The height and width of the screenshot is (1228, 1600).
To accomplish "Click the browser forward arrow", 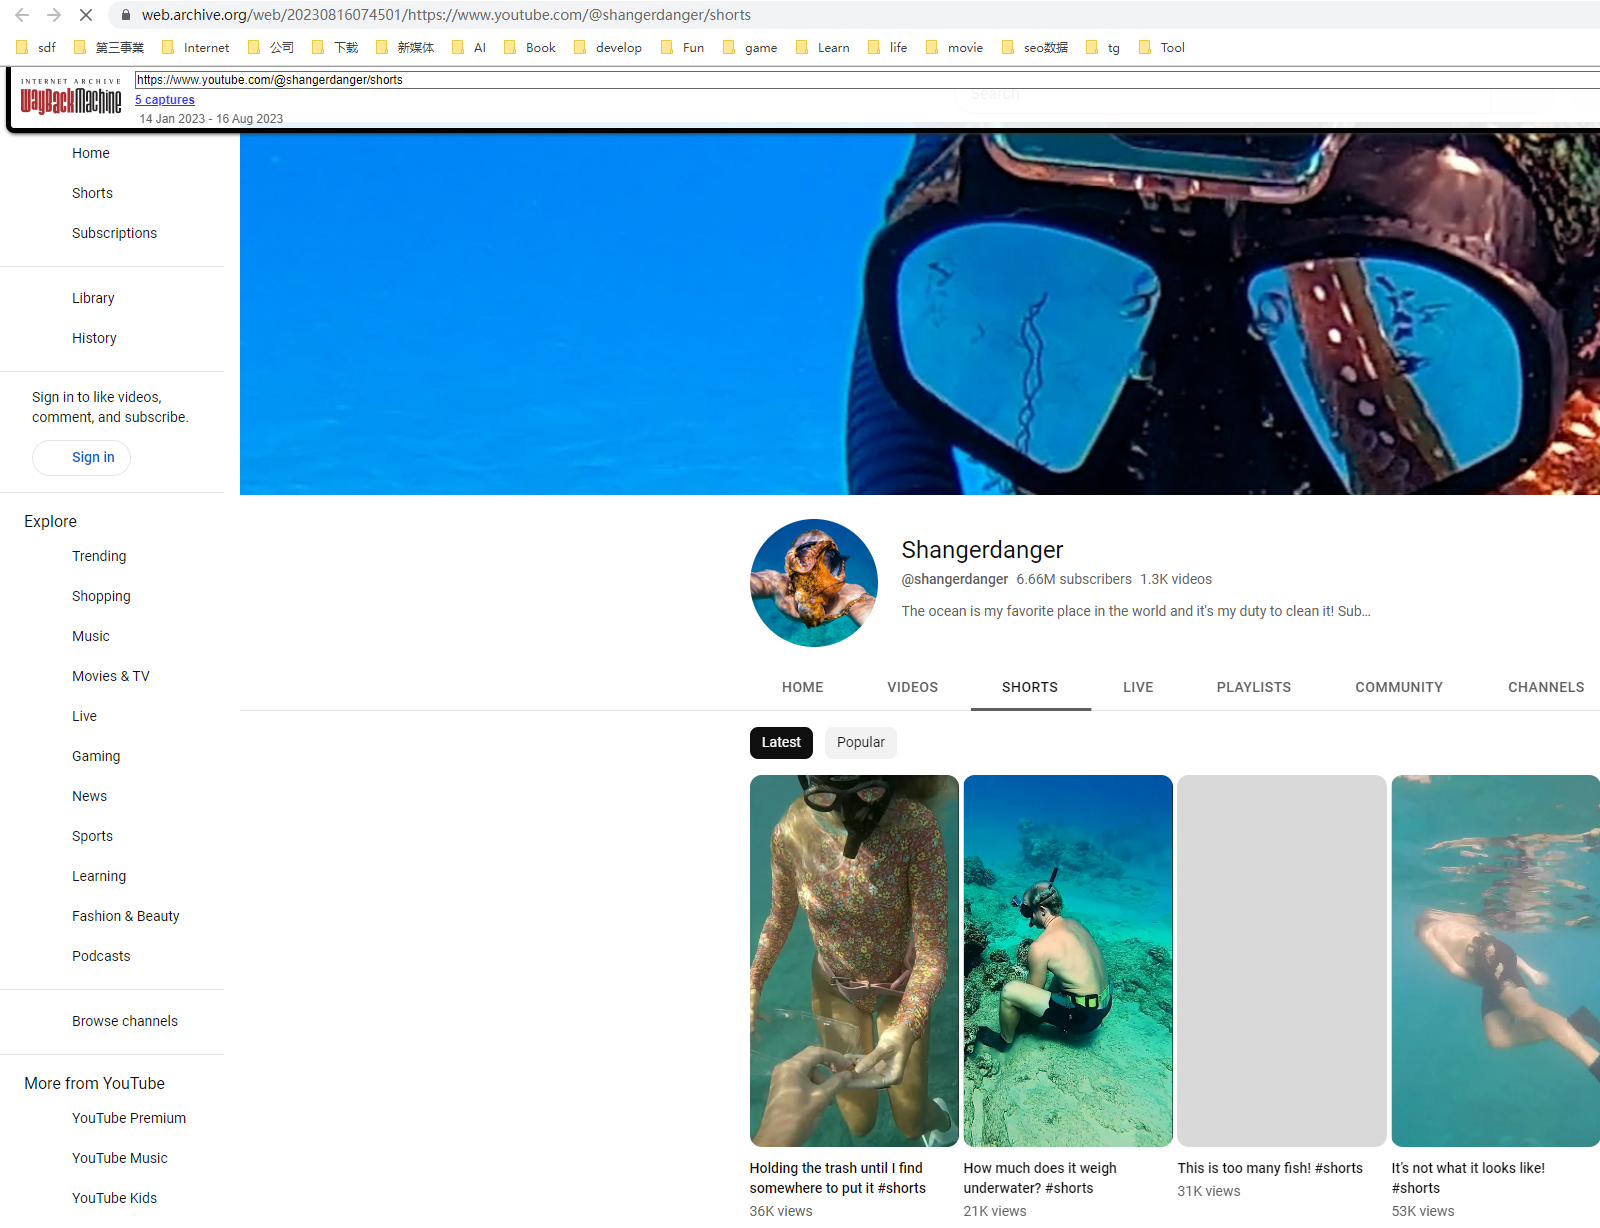I will (54, 15).
